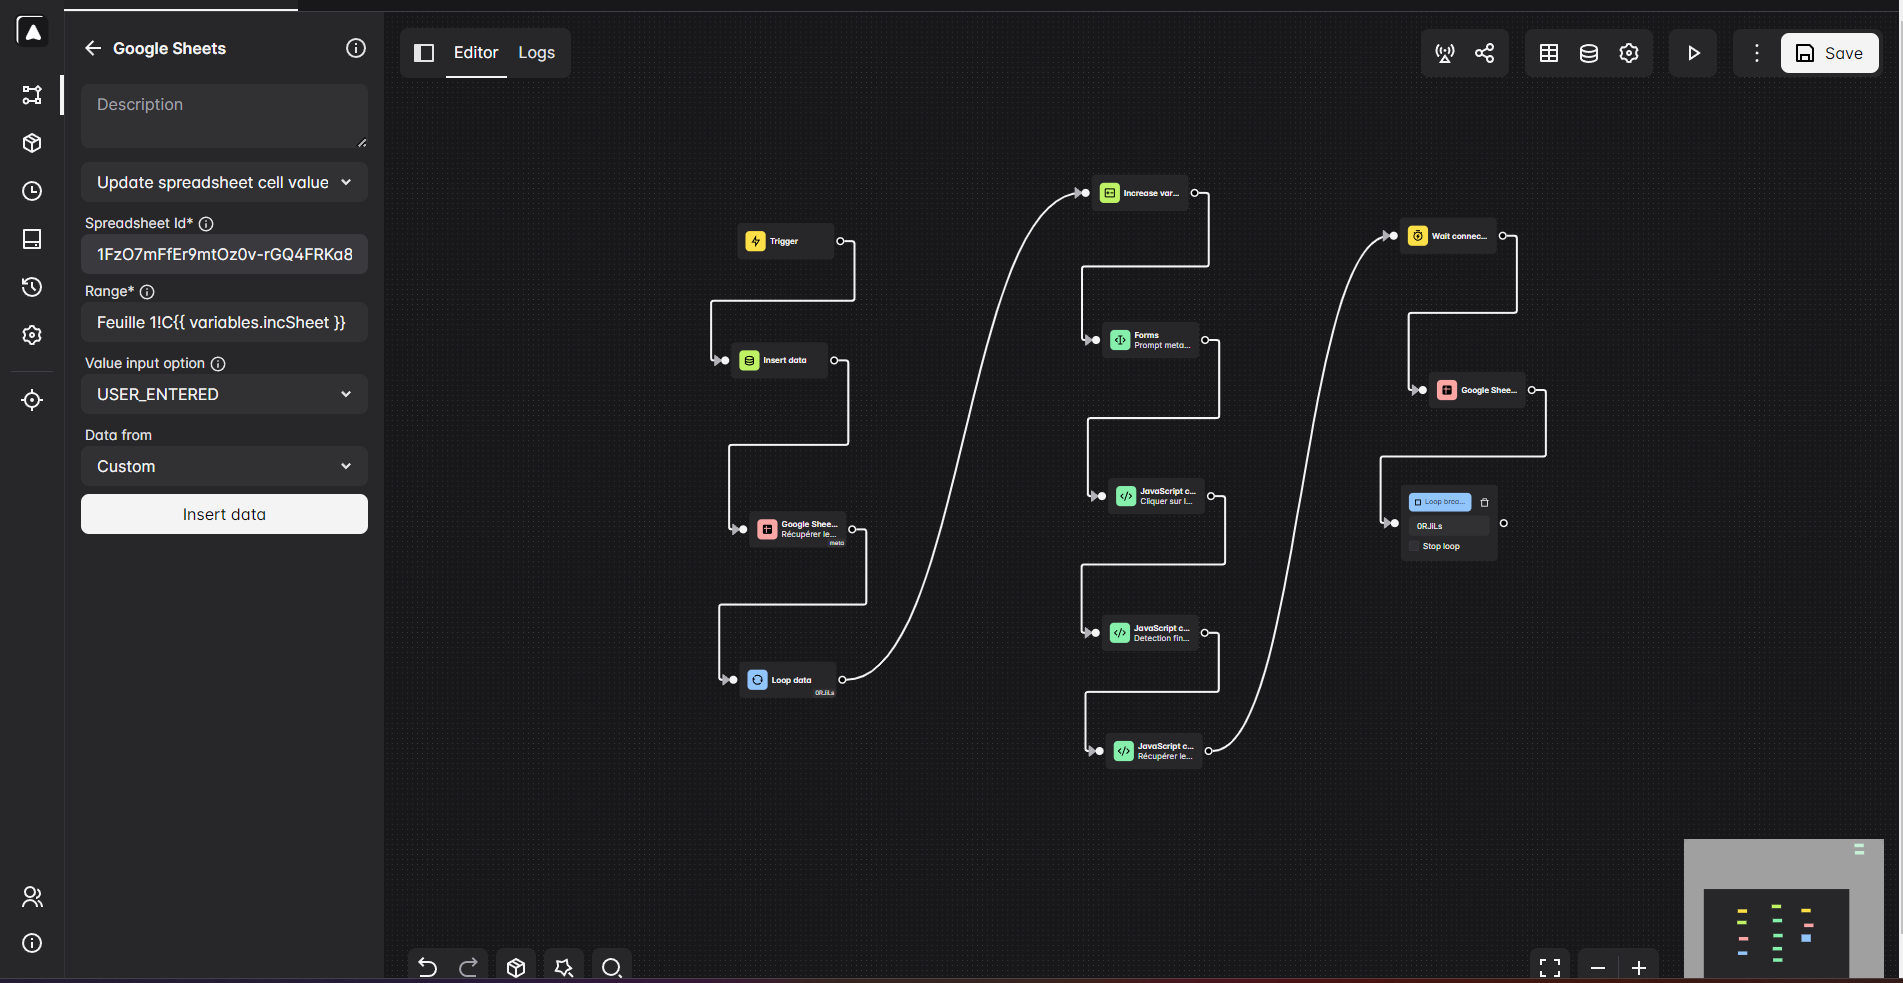Viewport: 1903px width, 983px height.
Task: Toggle the editor sidebar panel
Action: [x=424, y=53]
